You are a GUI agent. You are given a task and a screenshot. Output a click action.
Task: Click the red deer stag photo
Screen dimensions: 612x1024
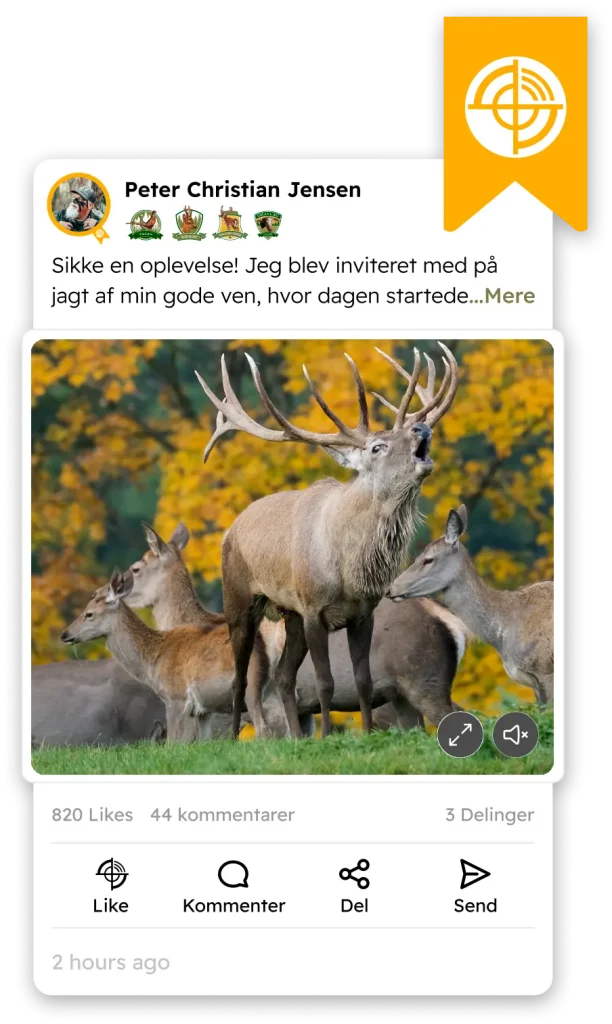293,557
